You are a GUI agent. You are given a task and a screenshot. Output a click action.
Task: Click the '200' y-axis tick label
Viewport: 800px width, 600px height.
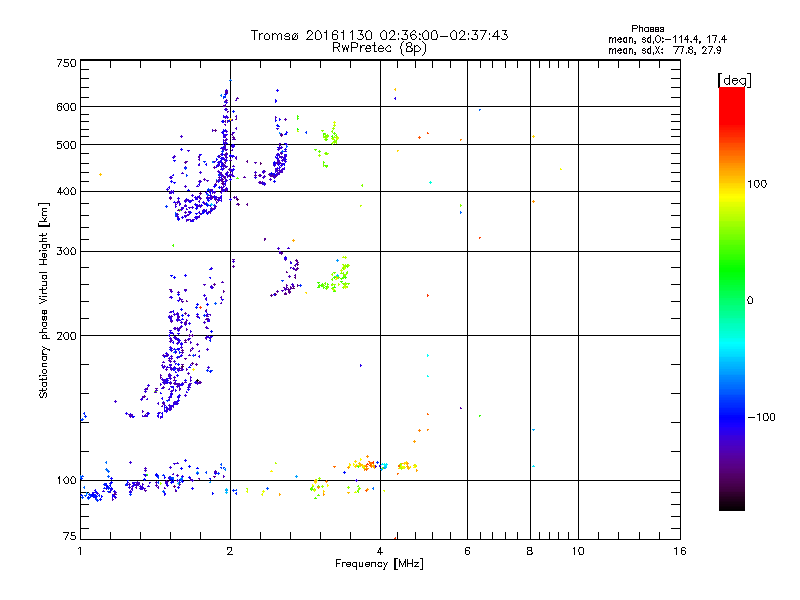pyautogui.click(x=66, y=336)
